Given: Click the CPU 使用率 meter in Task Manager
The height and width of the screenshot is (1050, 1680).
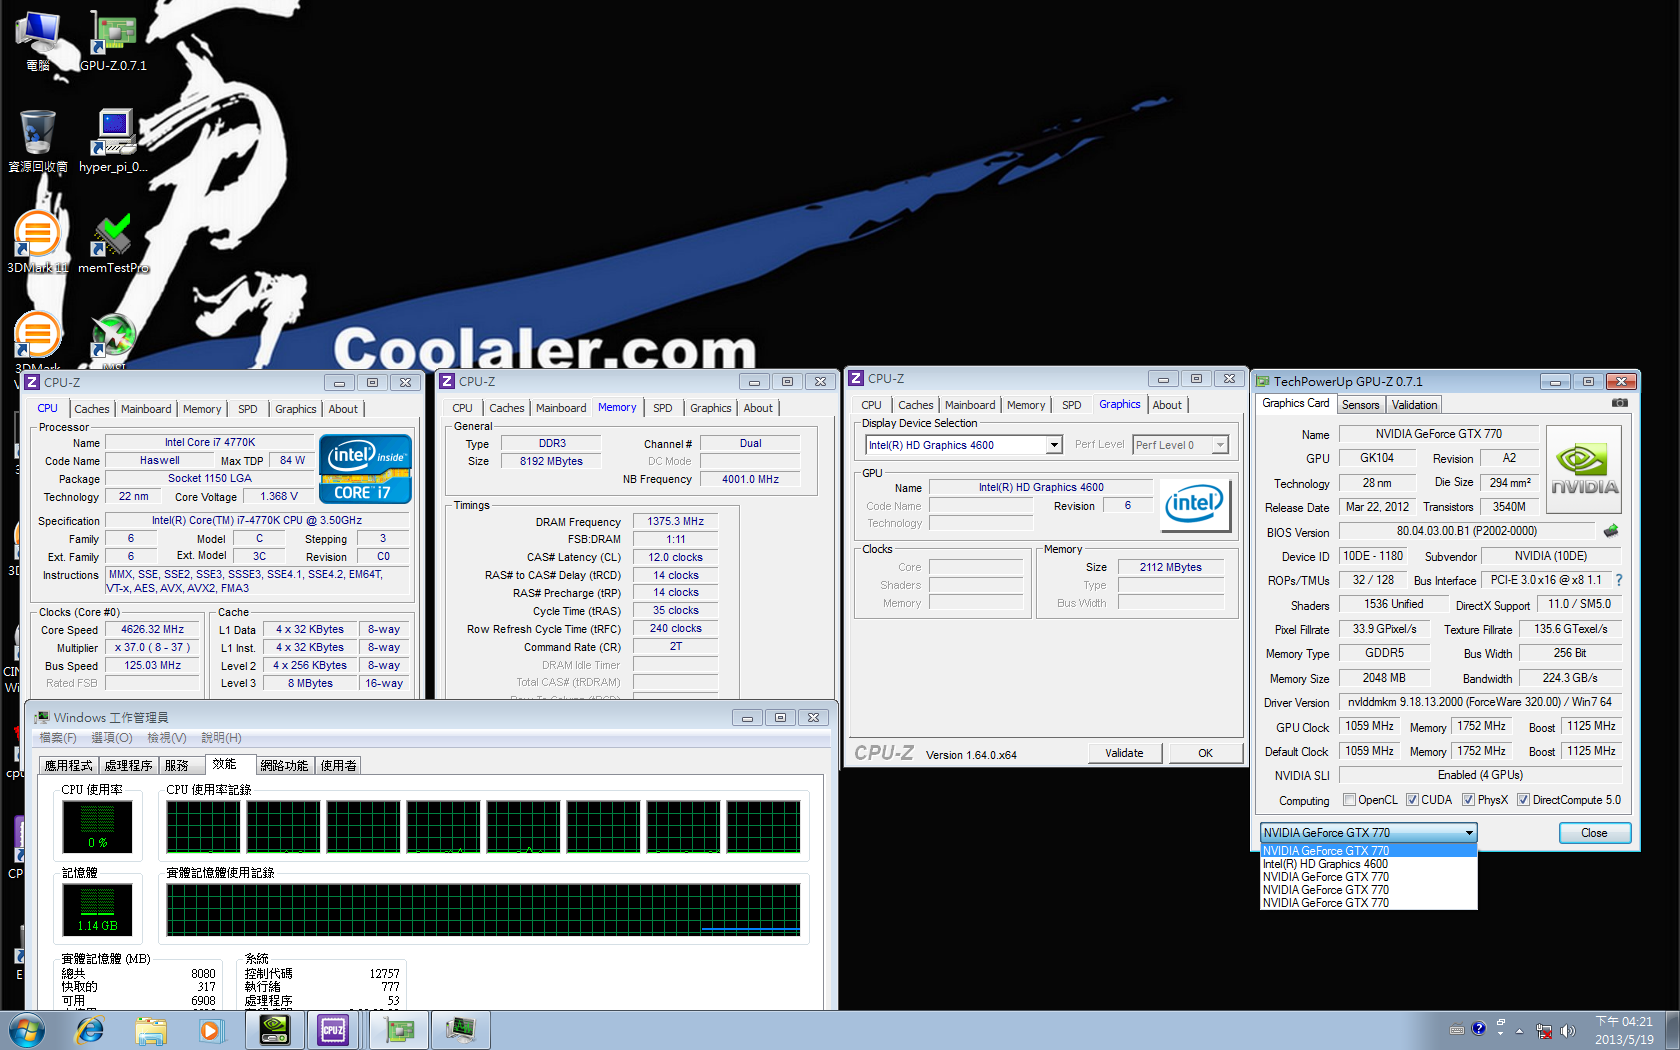Looking at the screenshot, I should tap(97, 826).
